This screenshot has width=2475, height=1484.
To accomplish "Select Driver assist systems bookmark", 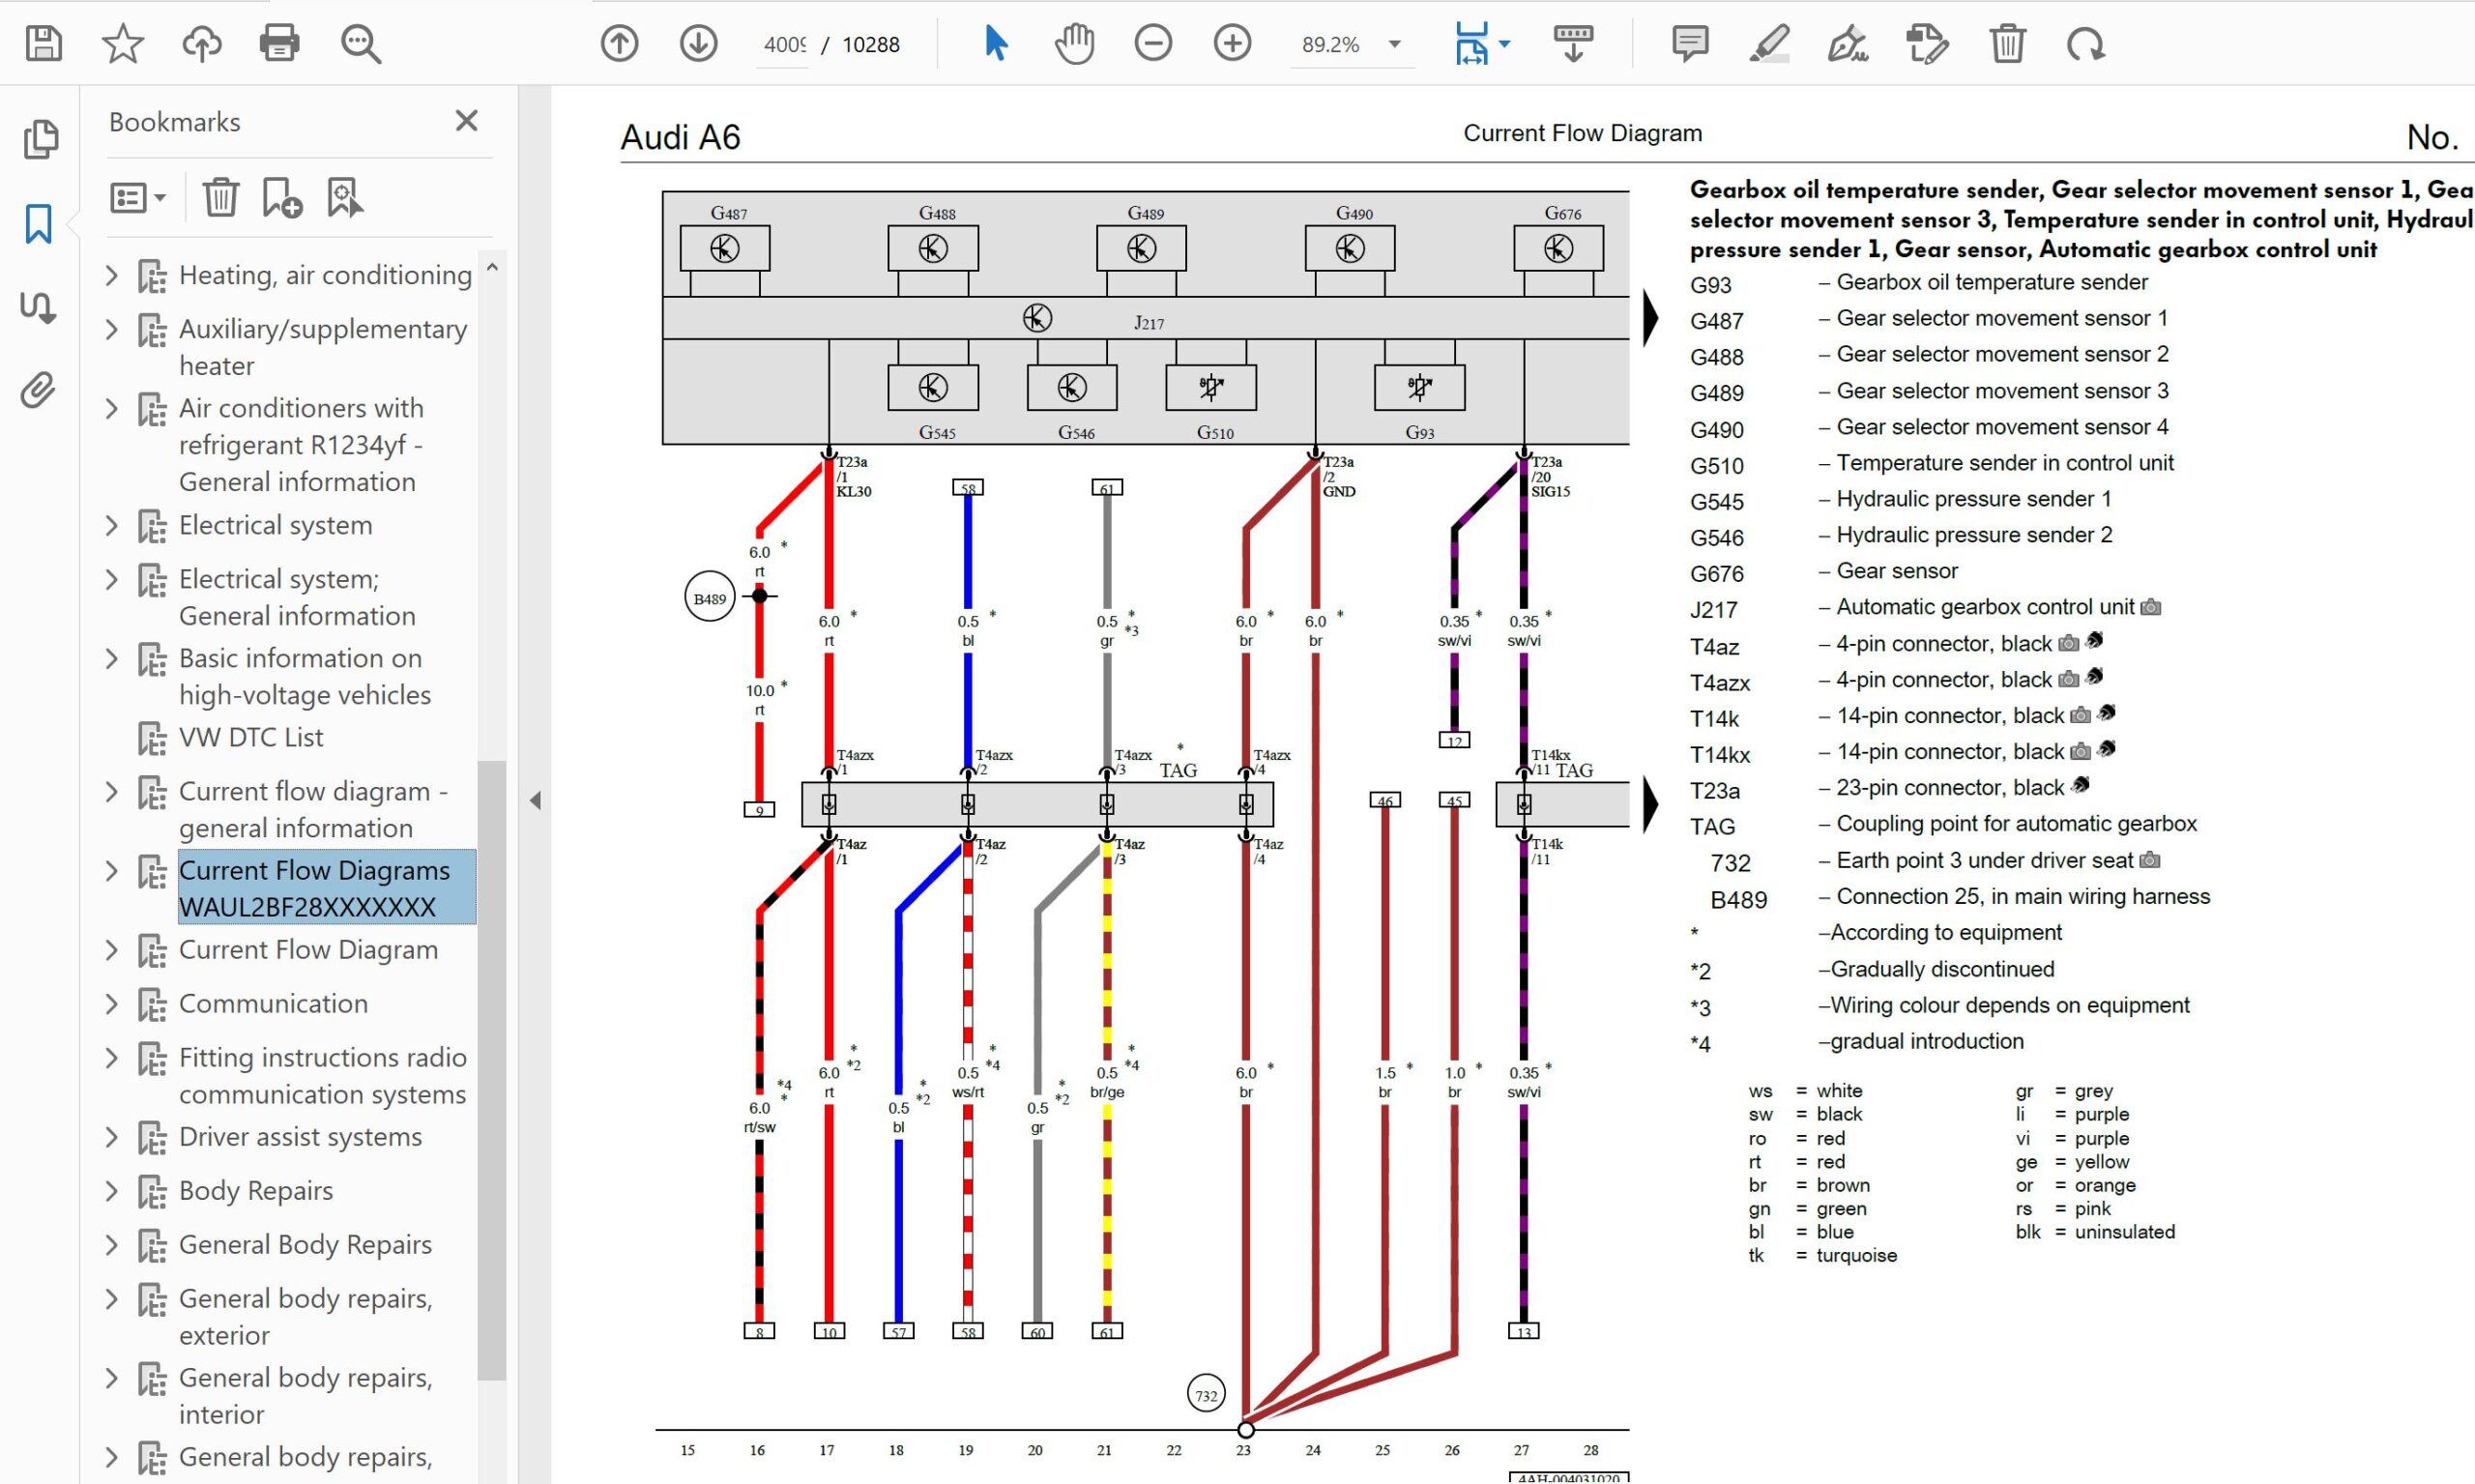I will point(300,1136).
